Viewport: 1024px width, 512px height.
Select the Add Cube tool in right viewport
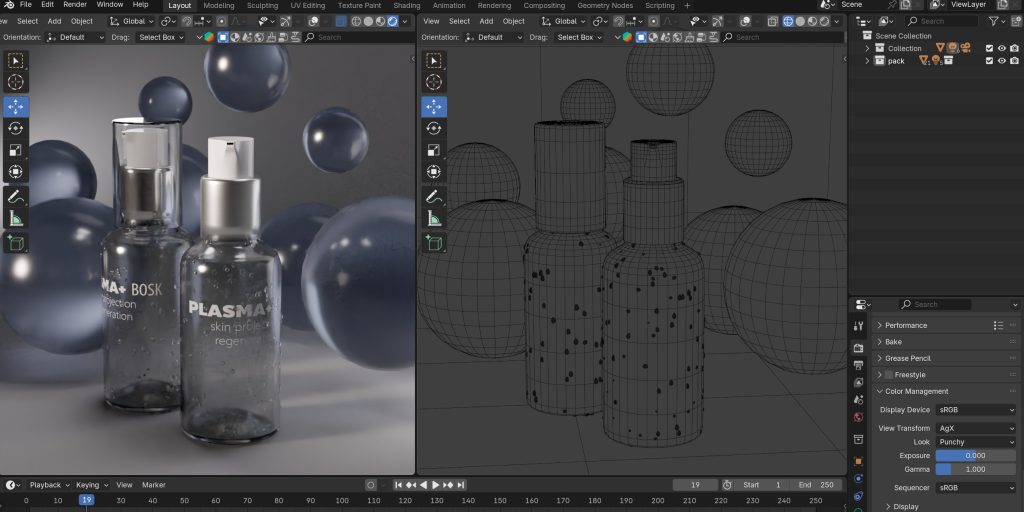[x=434, y=243]
